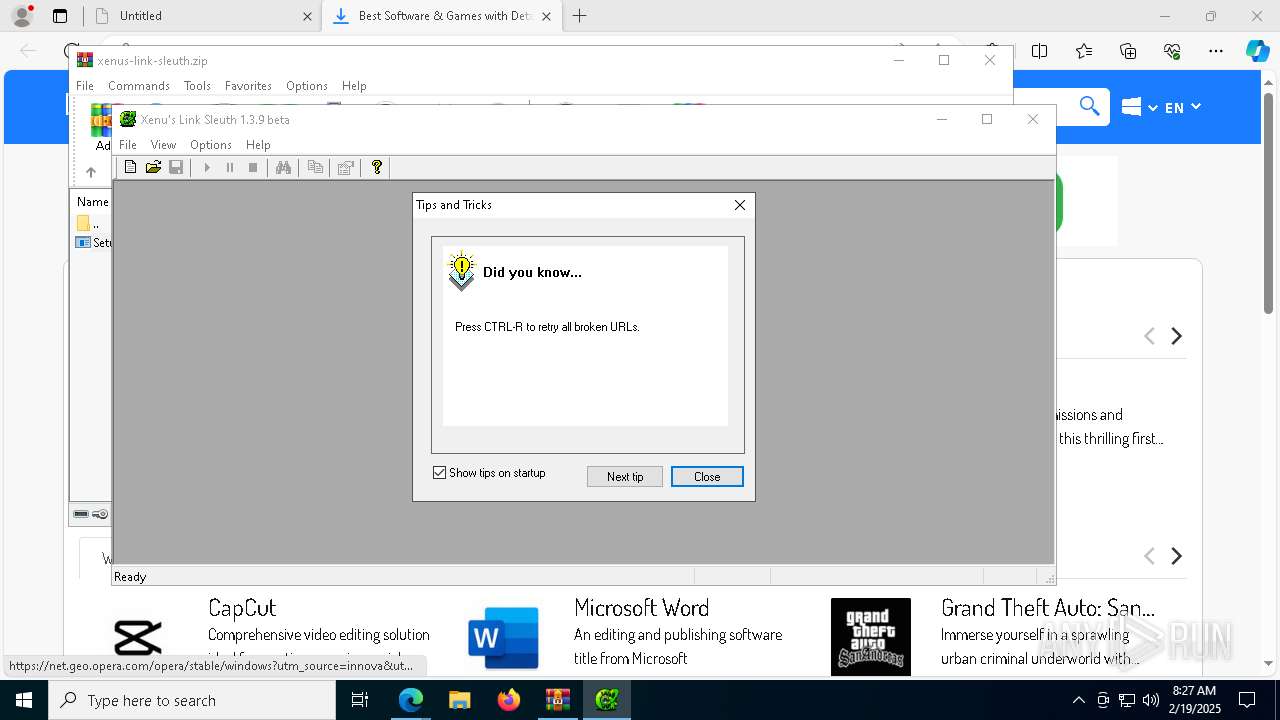Click the Pause icon in Xenu toolbar

230,167
